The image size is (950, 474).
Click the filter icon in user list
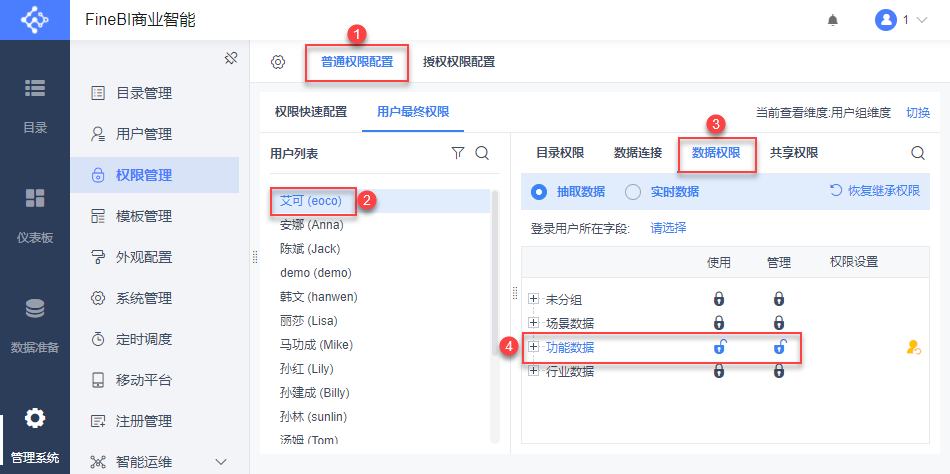click(458, 153)
